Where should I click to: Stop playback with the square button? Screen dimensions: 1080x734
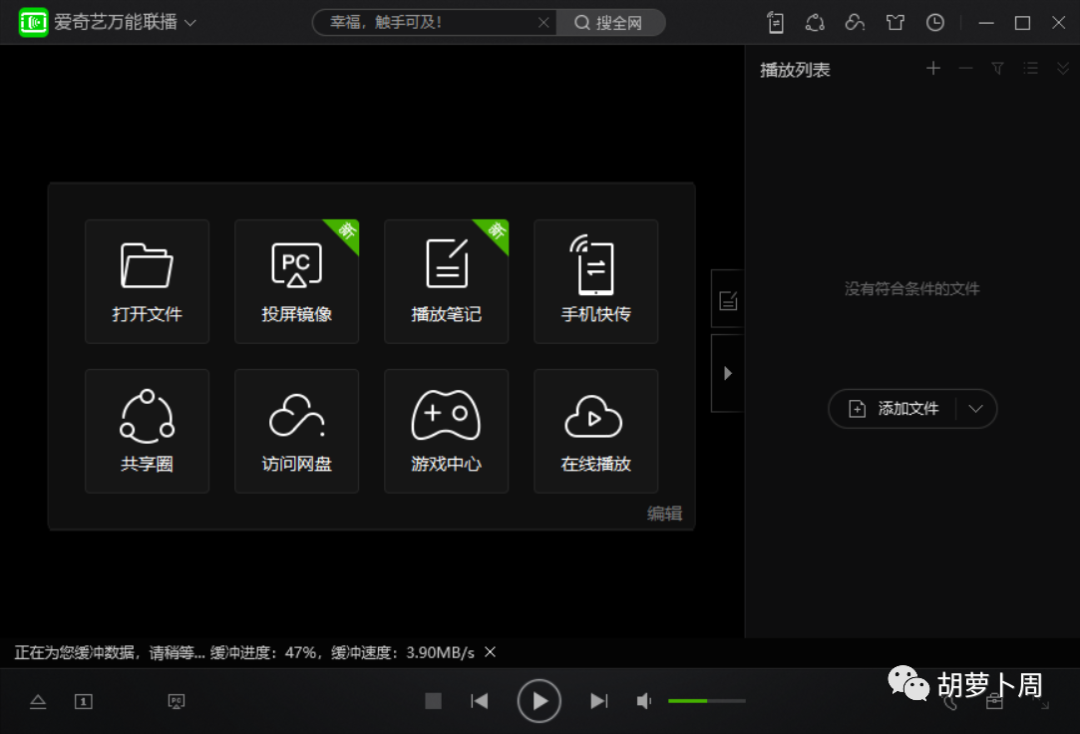pos(433,701)
